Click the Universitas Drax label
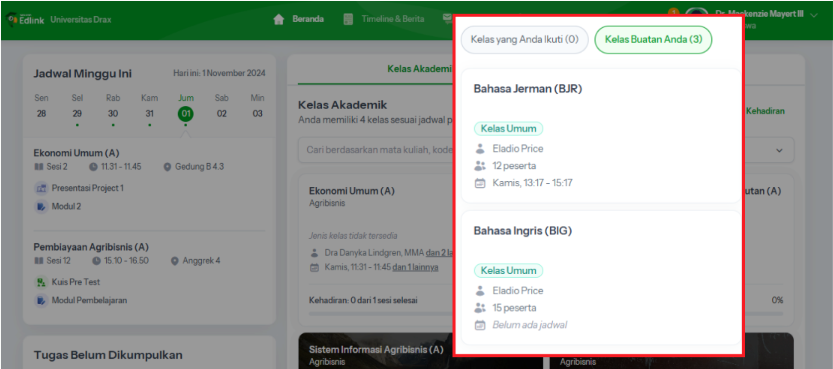833x369 pixels. (81, 20)
